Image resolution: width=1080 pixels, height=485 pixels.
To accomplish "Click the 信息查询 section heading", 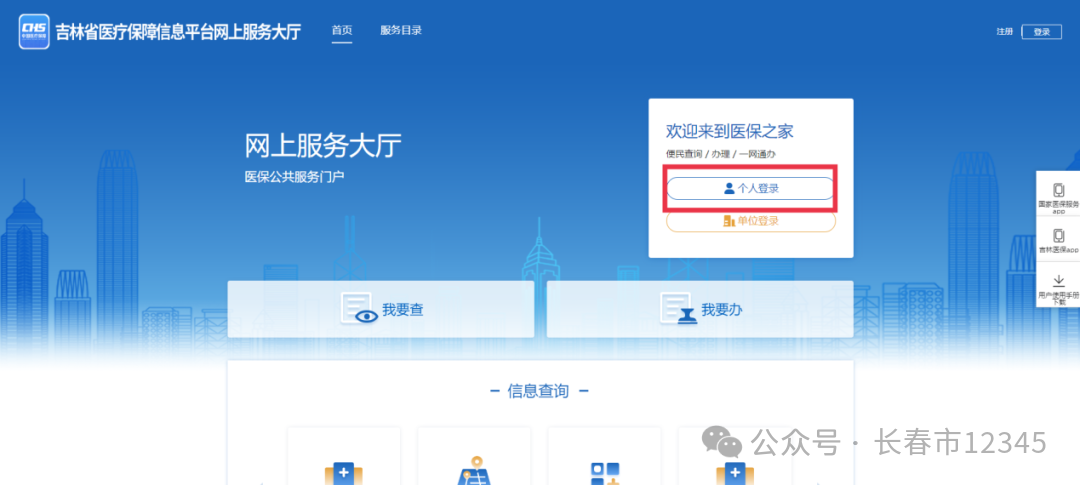I will pyautogui.click(x=539, y=391).
